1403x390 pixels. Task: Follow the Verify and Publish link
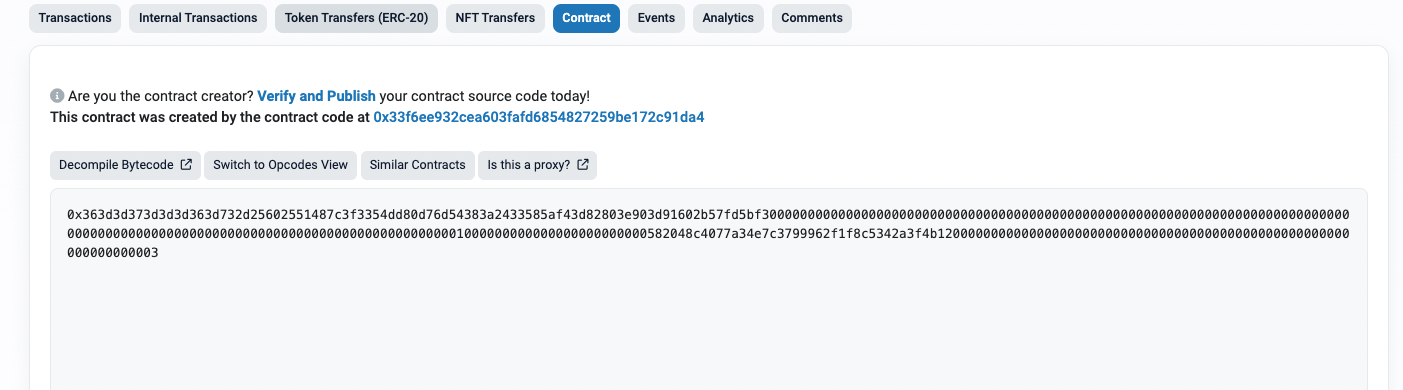coord(316,97)
